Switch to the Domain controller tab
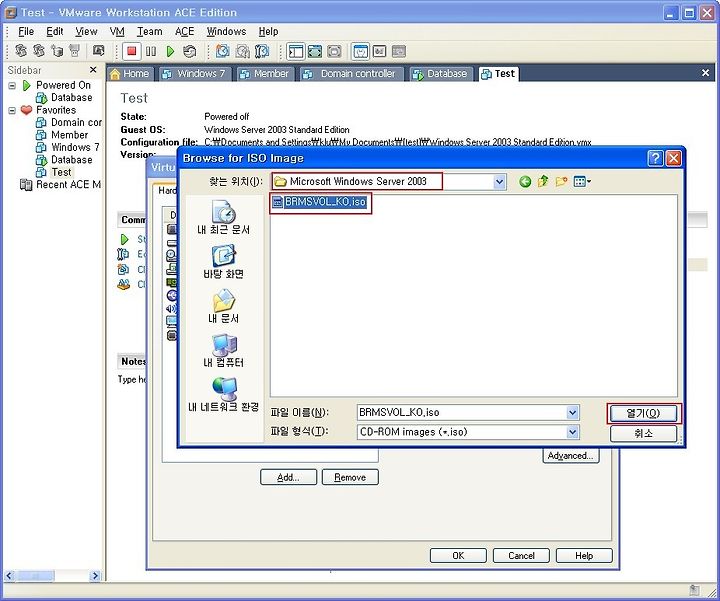This screenshot has width=720, height=601. point(351,74)
